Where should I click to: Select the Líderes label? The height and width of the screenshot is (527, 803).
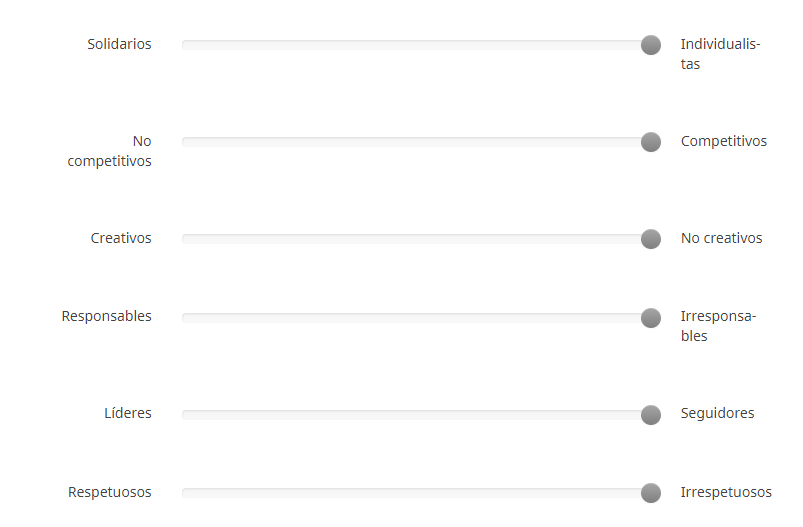point(128,413)
